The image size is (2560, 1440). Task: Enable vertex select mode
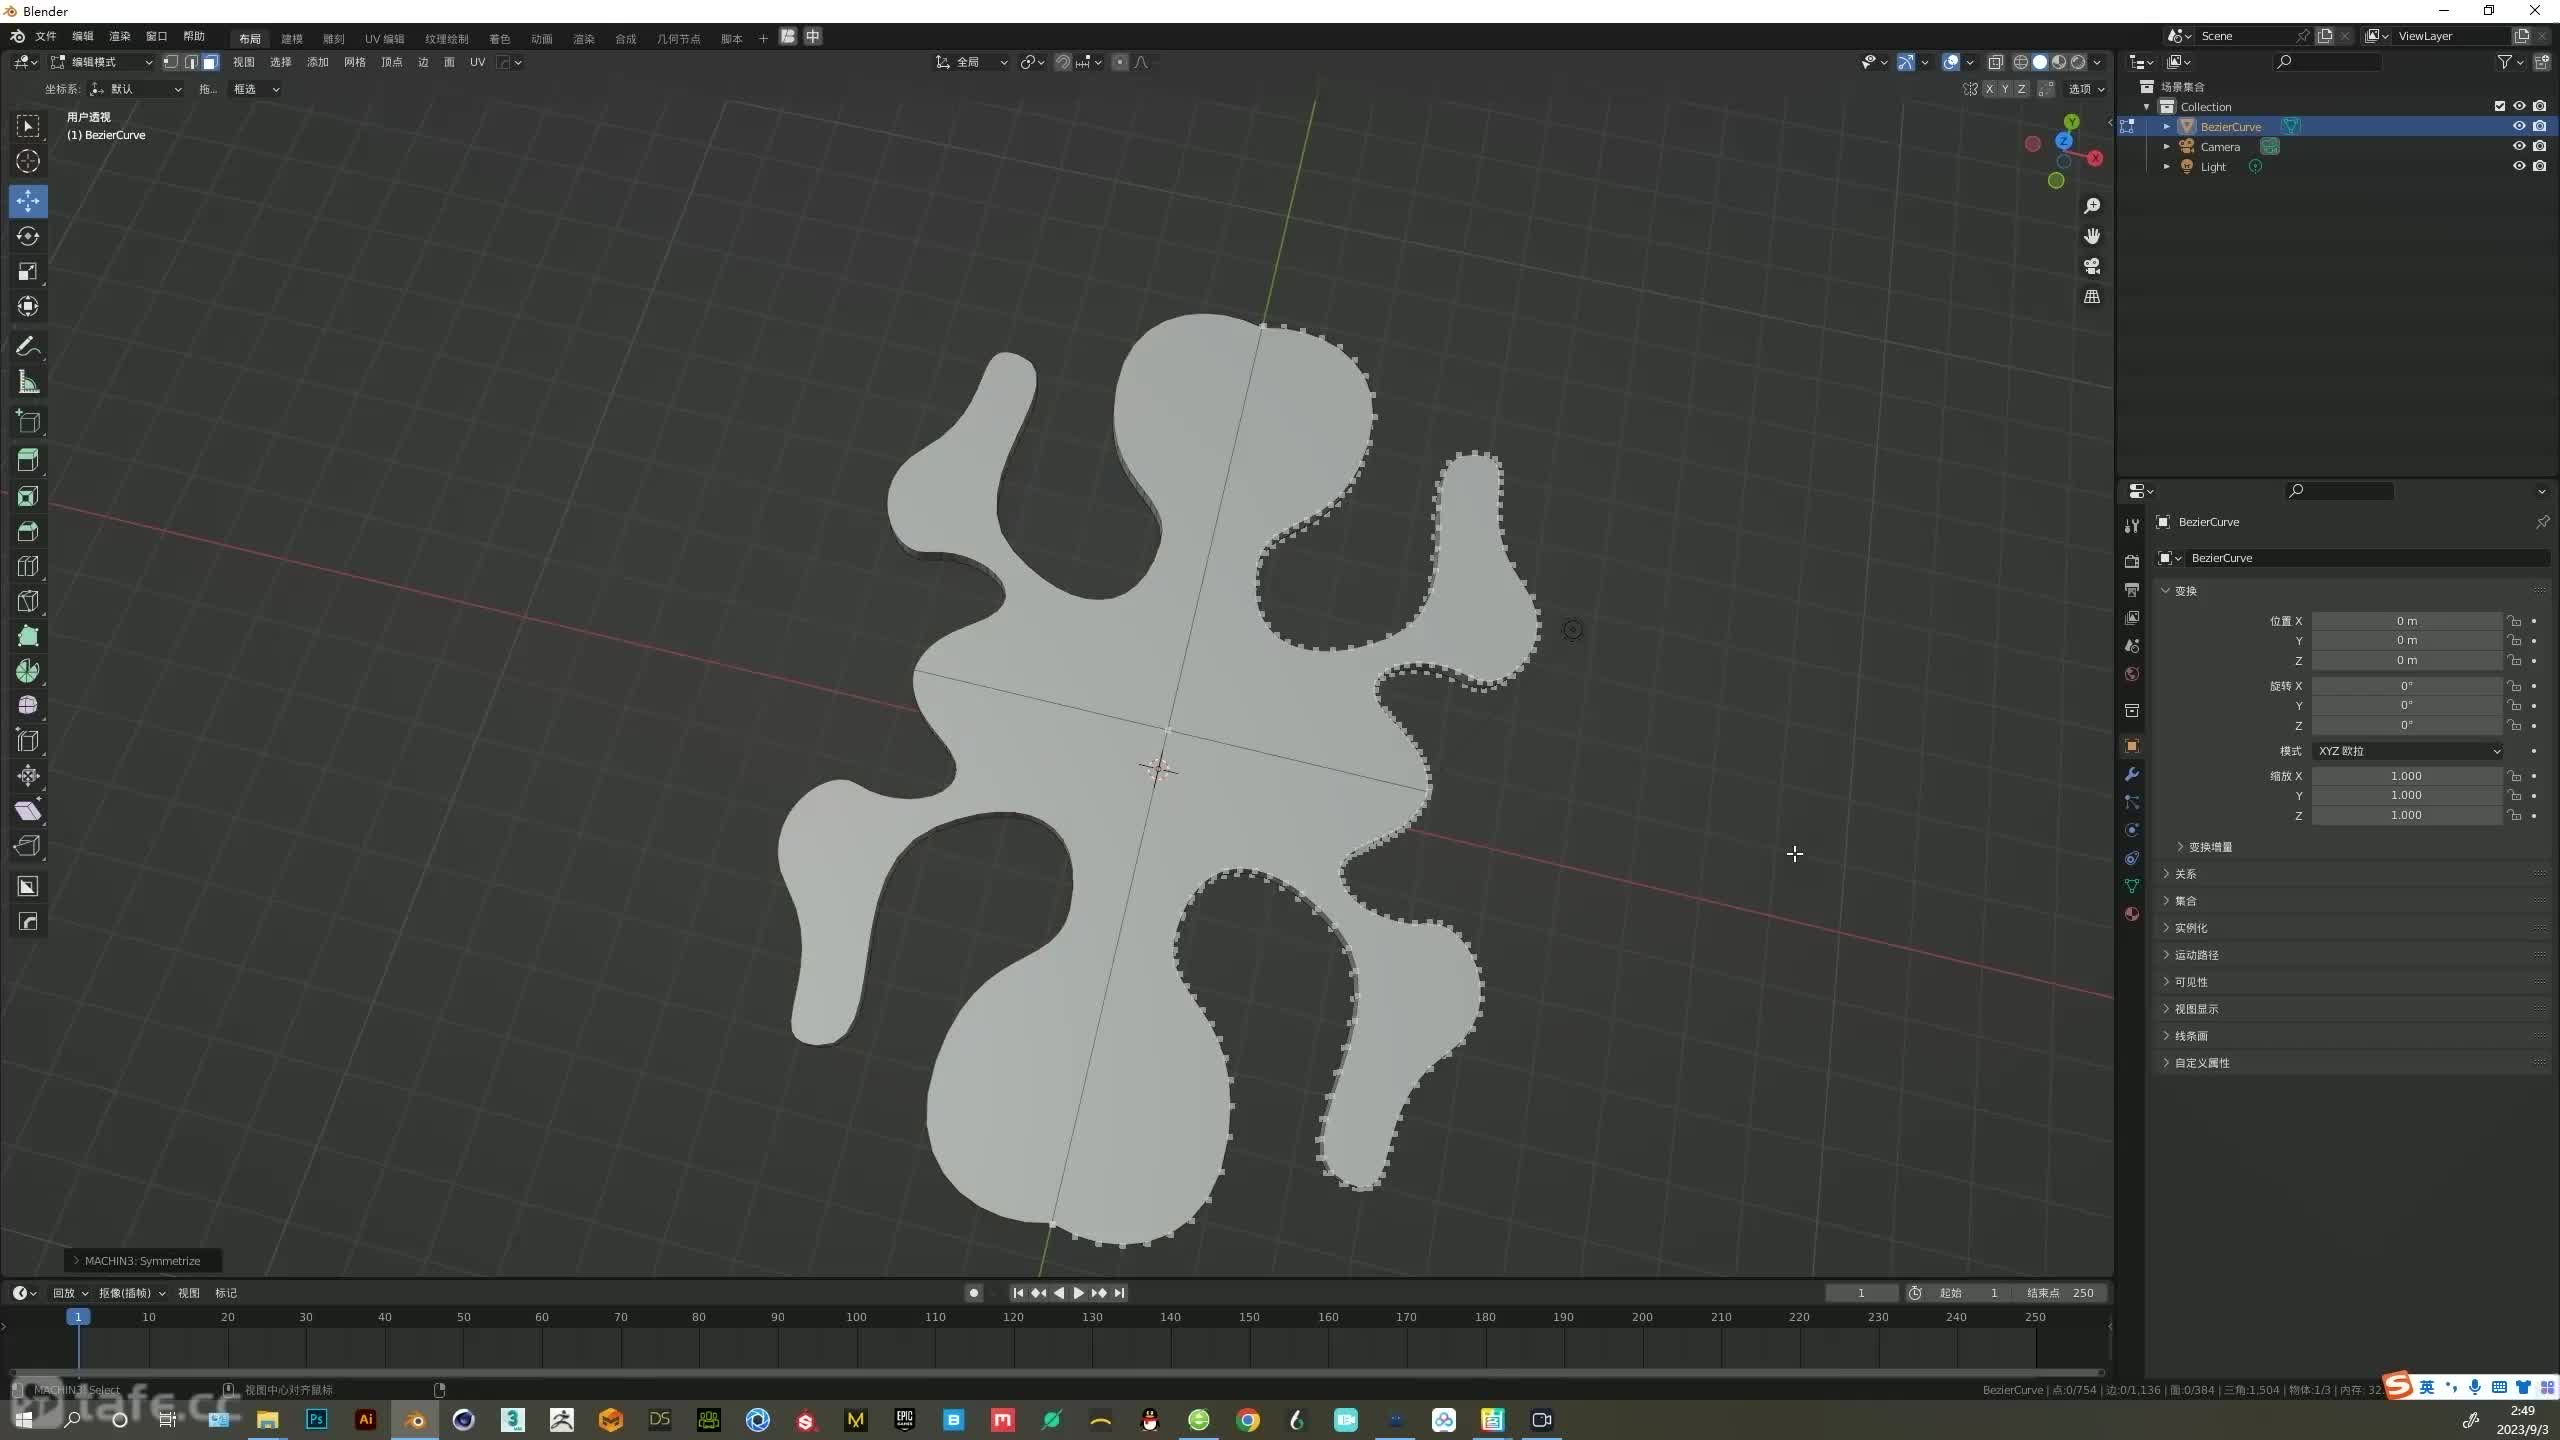[171, 62]
